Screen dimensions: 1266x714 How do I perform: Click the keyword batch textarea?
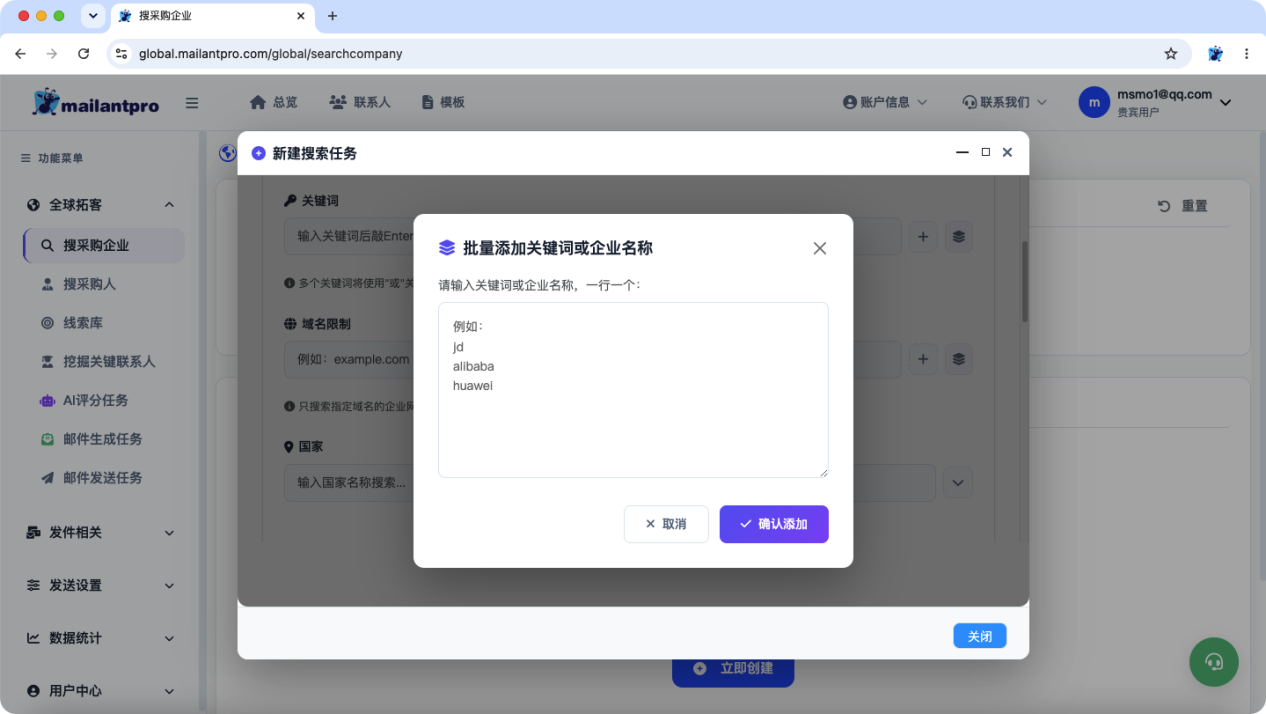click(633, 390)
